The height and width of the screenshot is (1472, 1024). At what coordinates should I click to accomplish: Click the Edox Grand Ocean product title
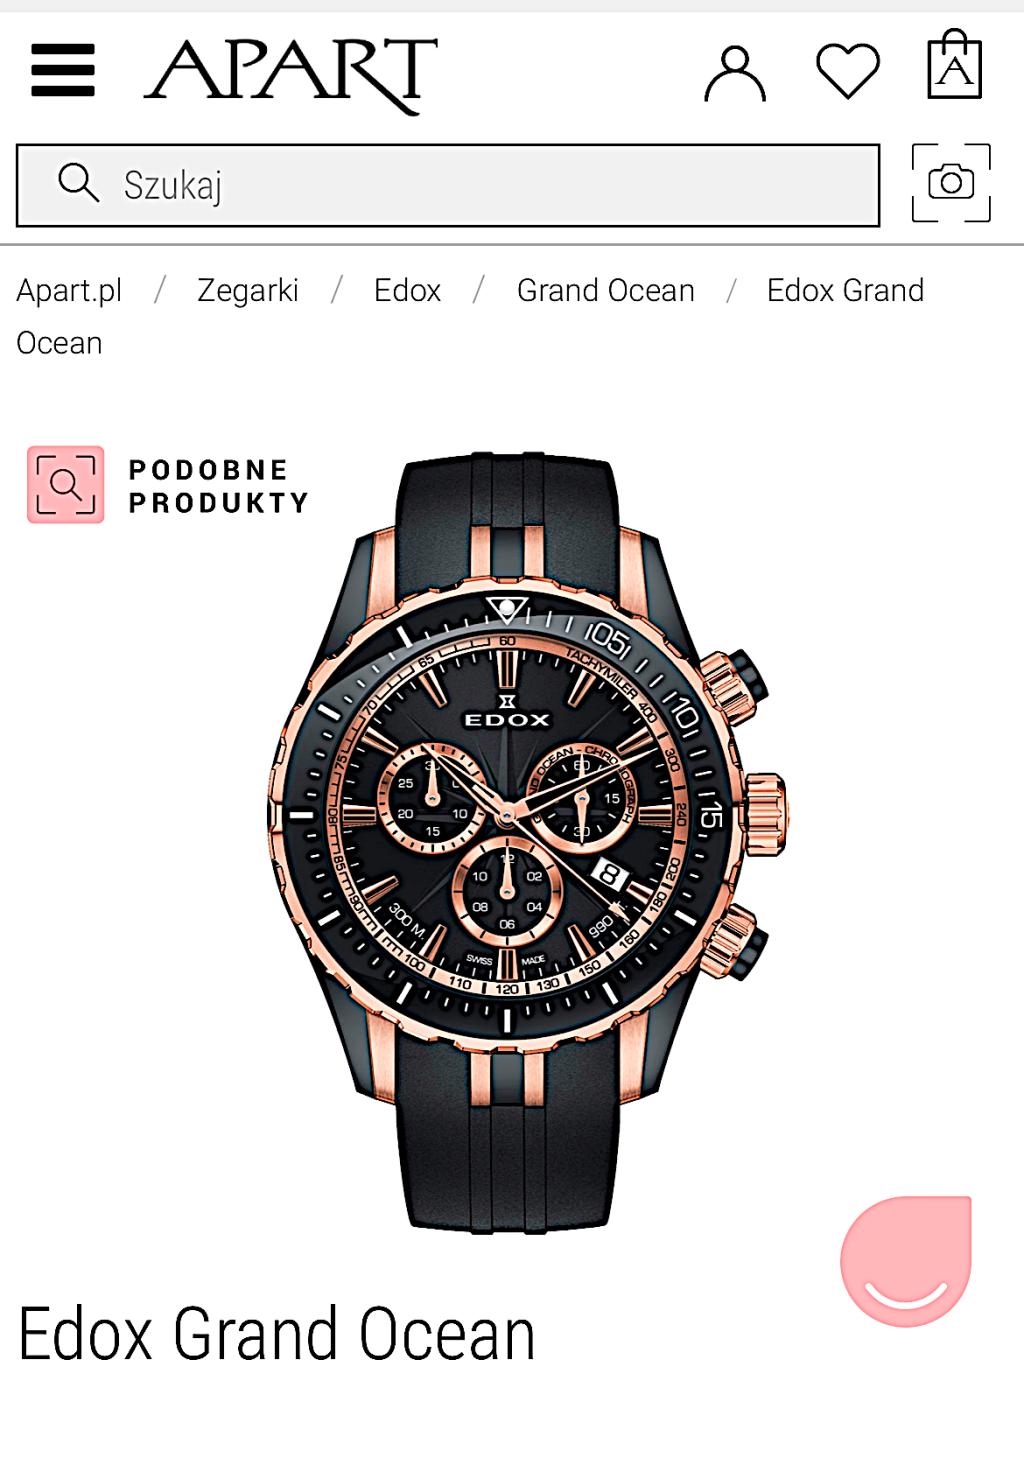(277, 1333)
